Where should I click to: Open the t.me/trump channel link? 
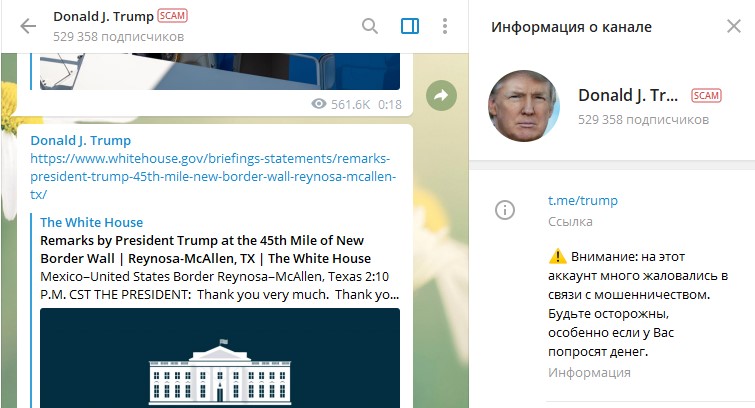pos(583,200)
